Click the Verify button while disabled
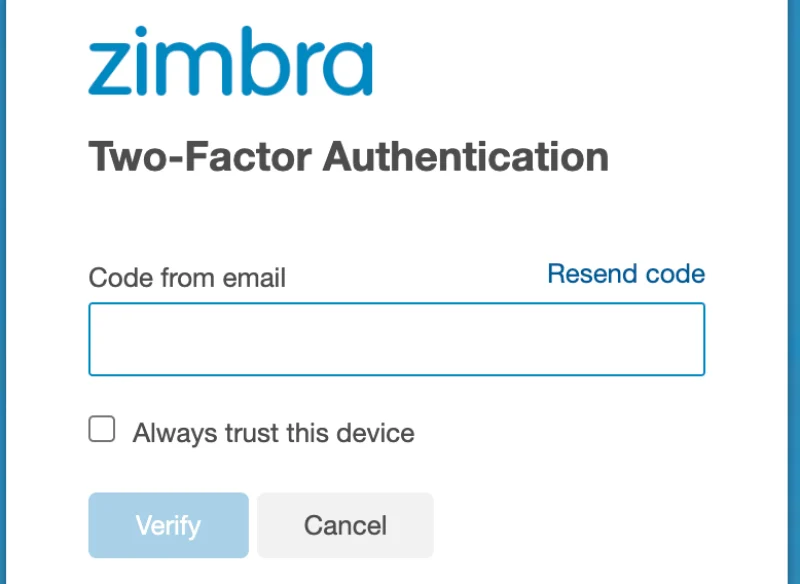The image size is (800, 584). pos(167,525)
